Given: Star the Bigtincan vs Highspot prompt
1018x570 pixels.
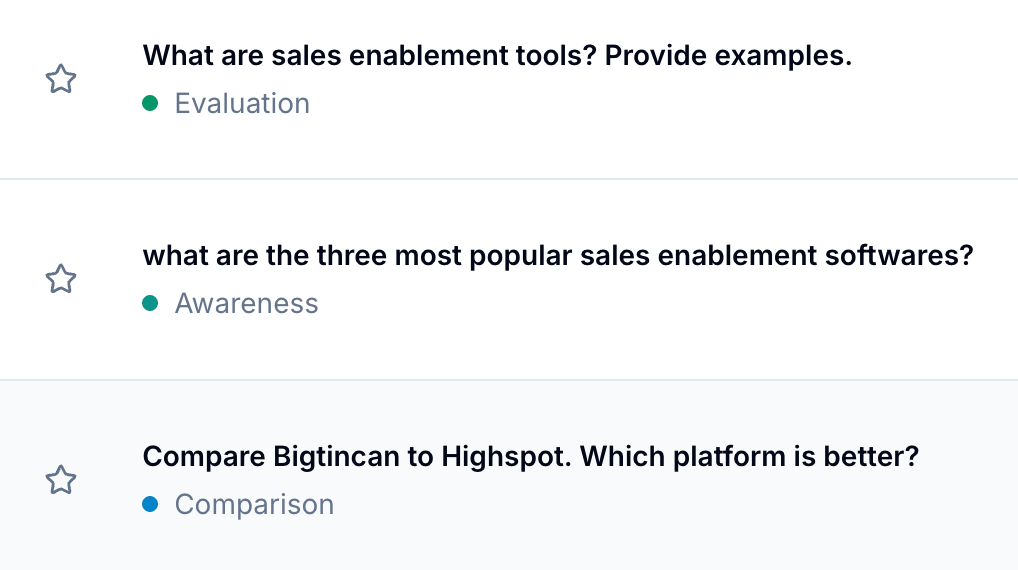Looking at the screenshot, I should pyautogui.click(x=61, y=480).
